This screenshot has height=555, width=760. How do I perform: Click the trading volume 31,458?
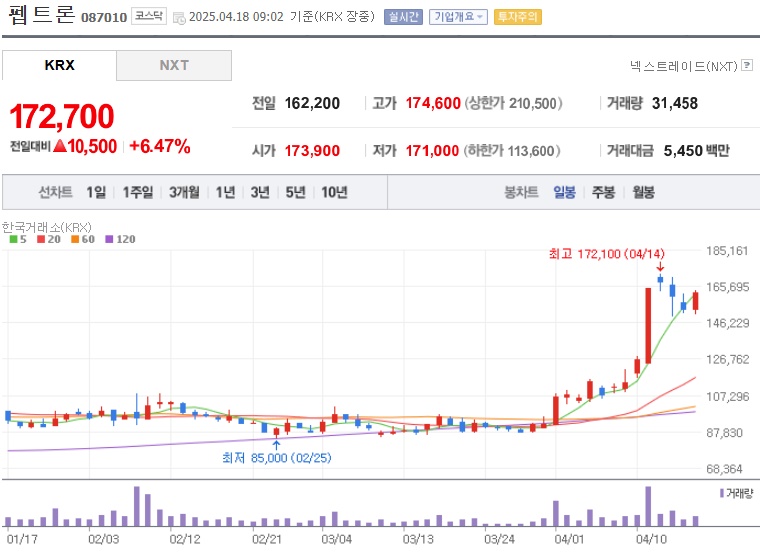(675, 103)
